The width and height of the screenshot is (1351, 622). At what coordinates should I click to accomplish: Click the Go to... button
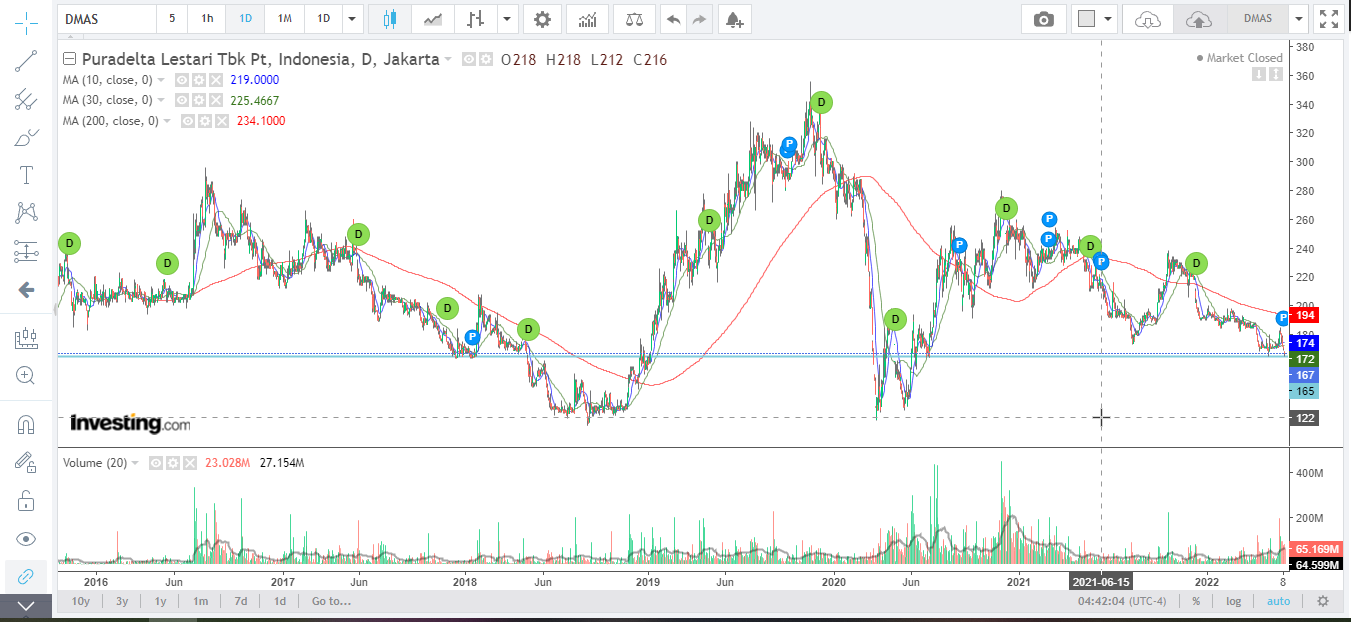(x=331, y=601)
